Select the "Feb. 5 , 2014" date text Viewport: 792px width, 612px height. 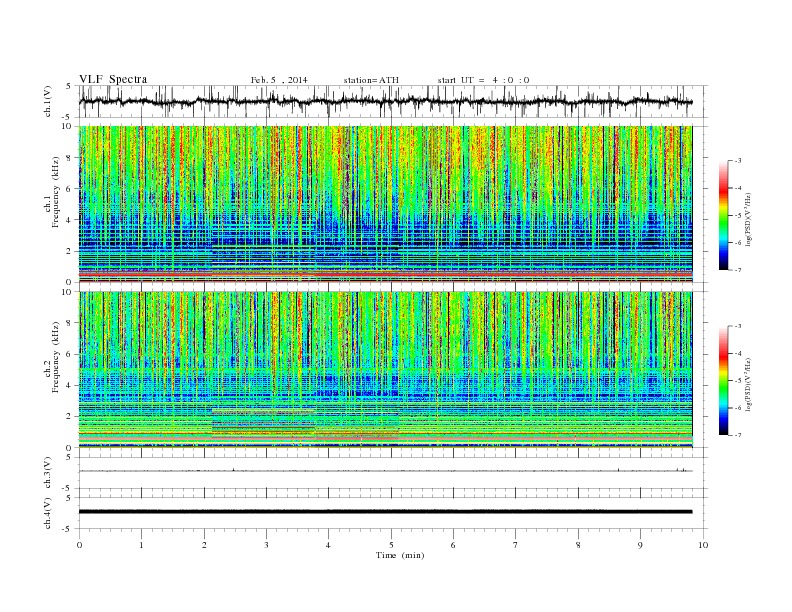pyautogui.click(x=279, y=80)
